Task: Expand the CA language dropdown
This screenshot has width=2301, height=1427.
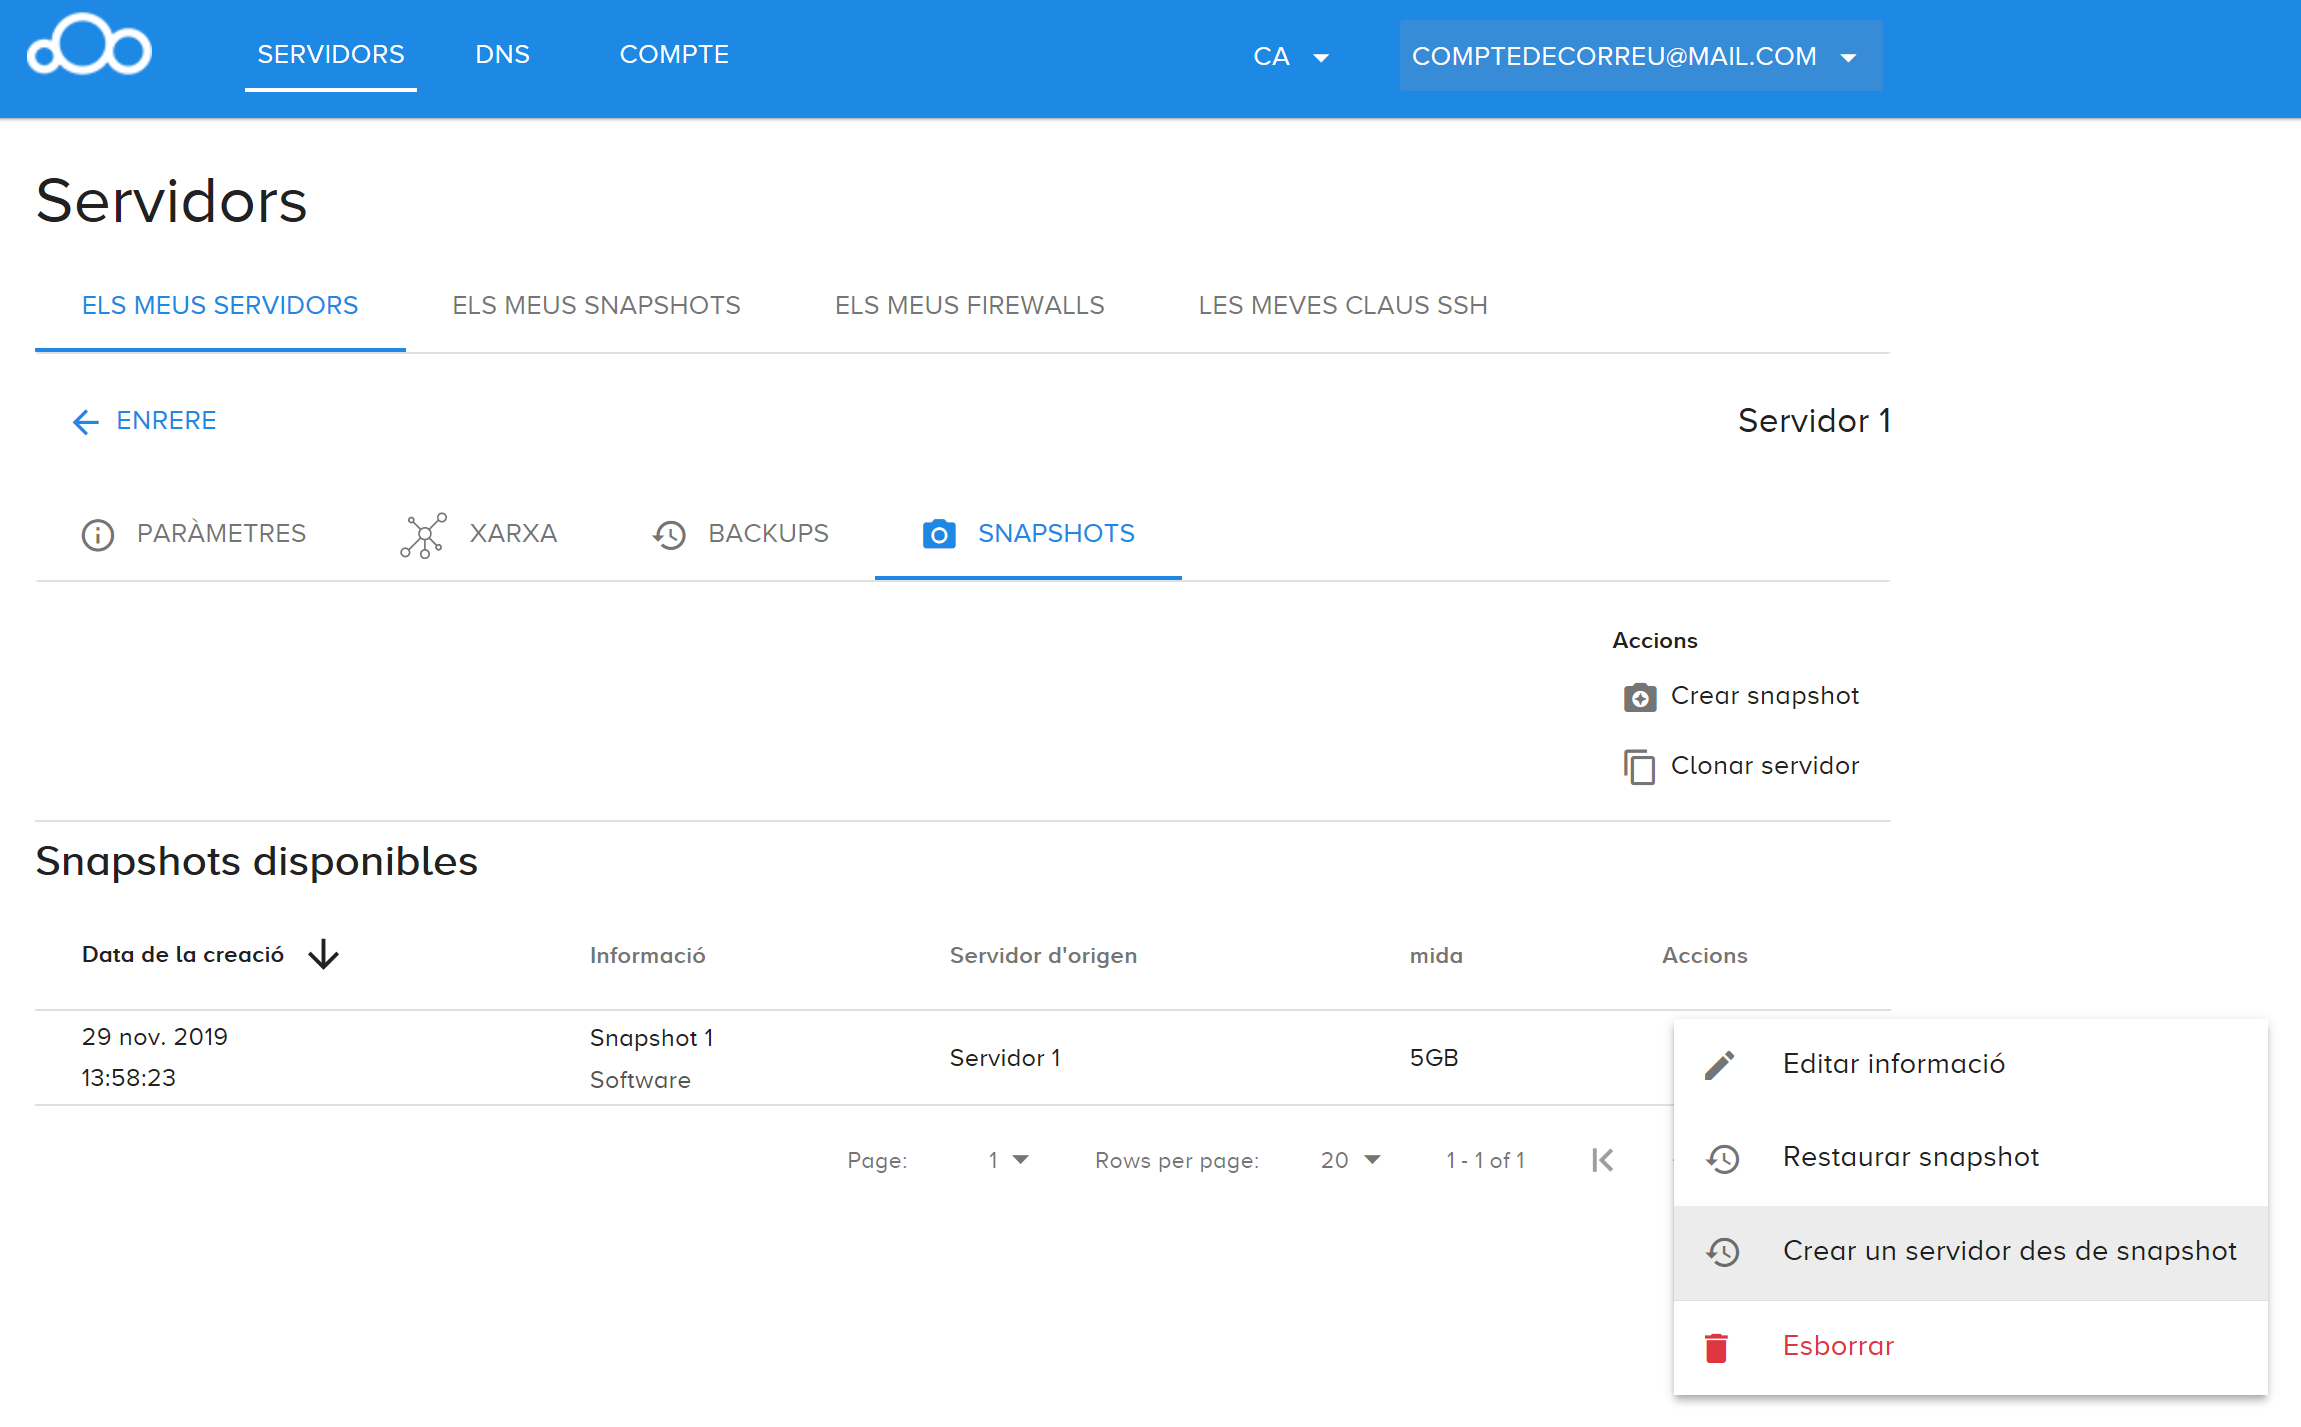Action: (1291, 57)
